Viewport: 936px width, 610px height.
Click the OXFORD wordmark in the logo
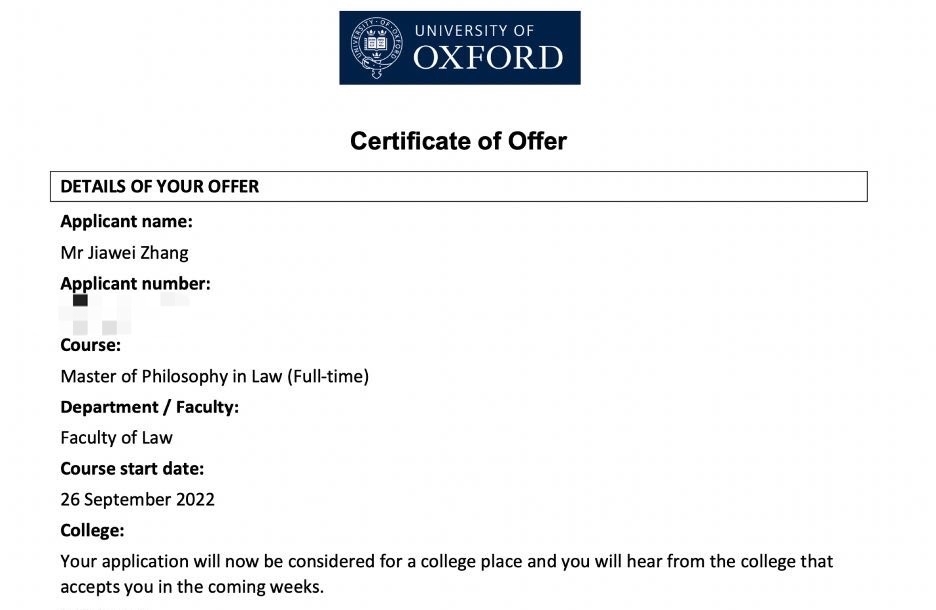(x=488, y=58)
